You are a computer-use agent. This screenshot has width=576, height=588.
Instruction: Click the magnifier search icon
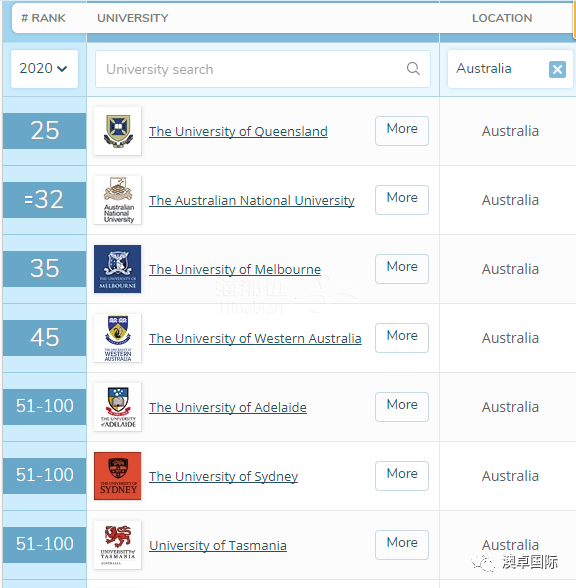click(x=413, y=69)
